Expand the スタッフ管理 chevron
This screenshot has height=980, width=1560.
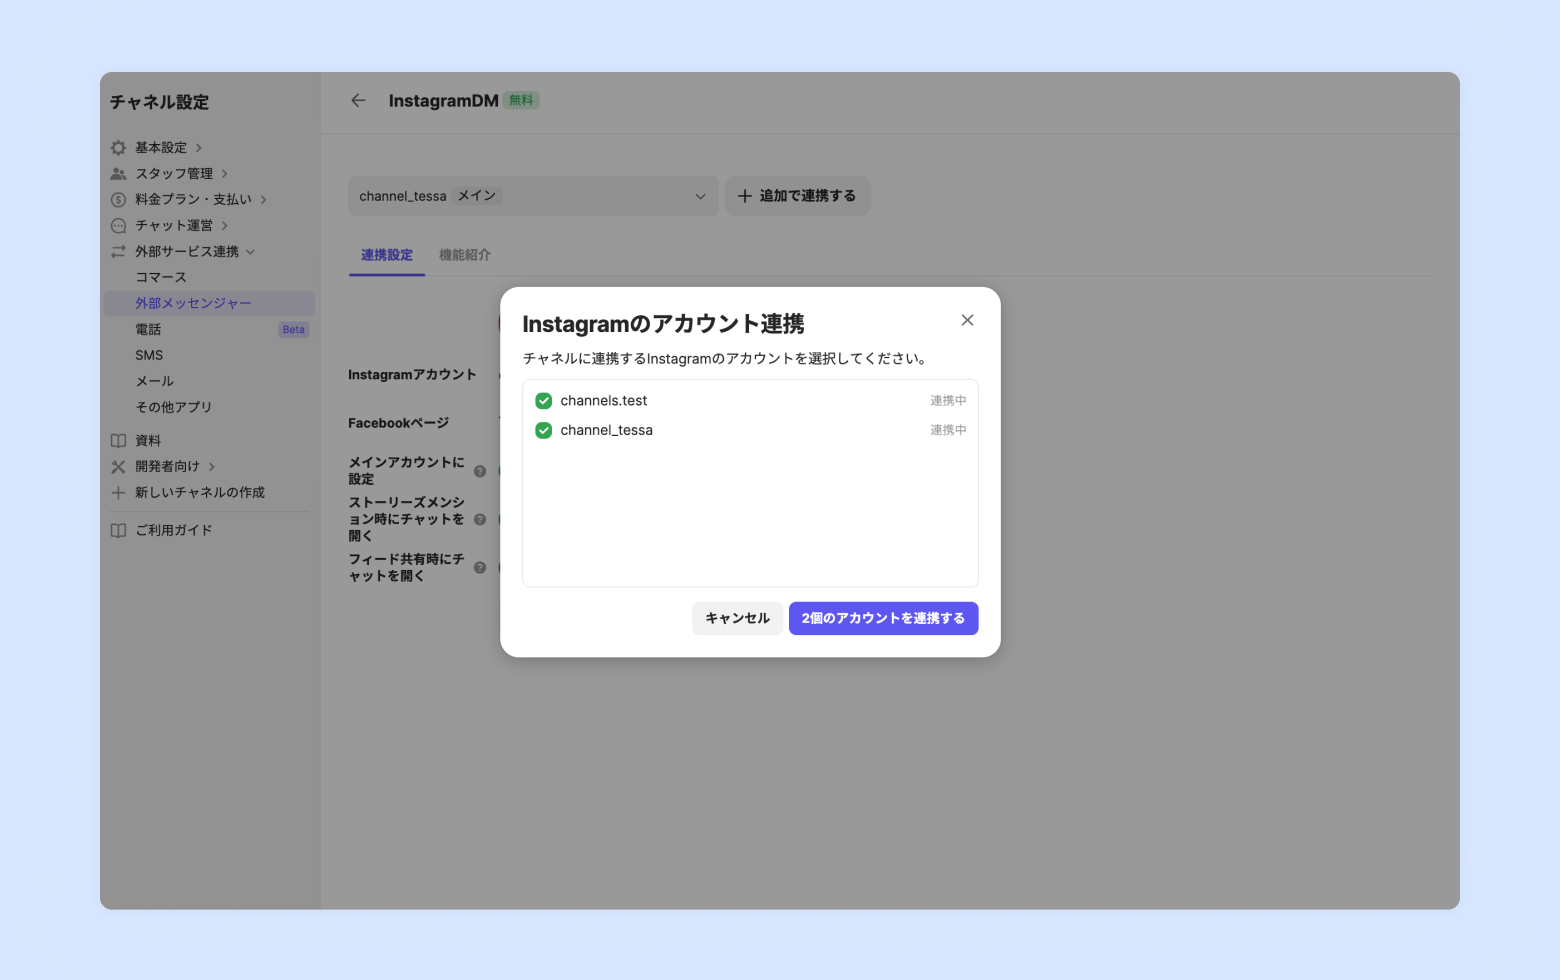(225, 174)
